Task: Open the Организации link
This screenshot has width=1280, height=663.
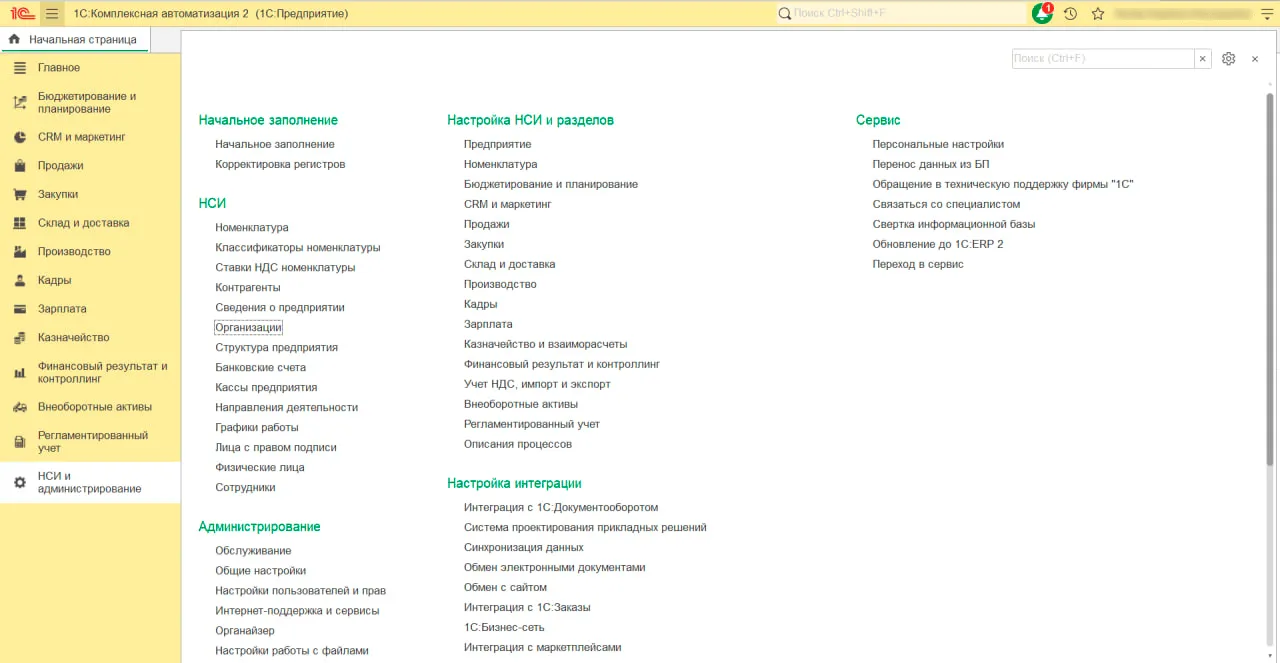Action: 248,327
